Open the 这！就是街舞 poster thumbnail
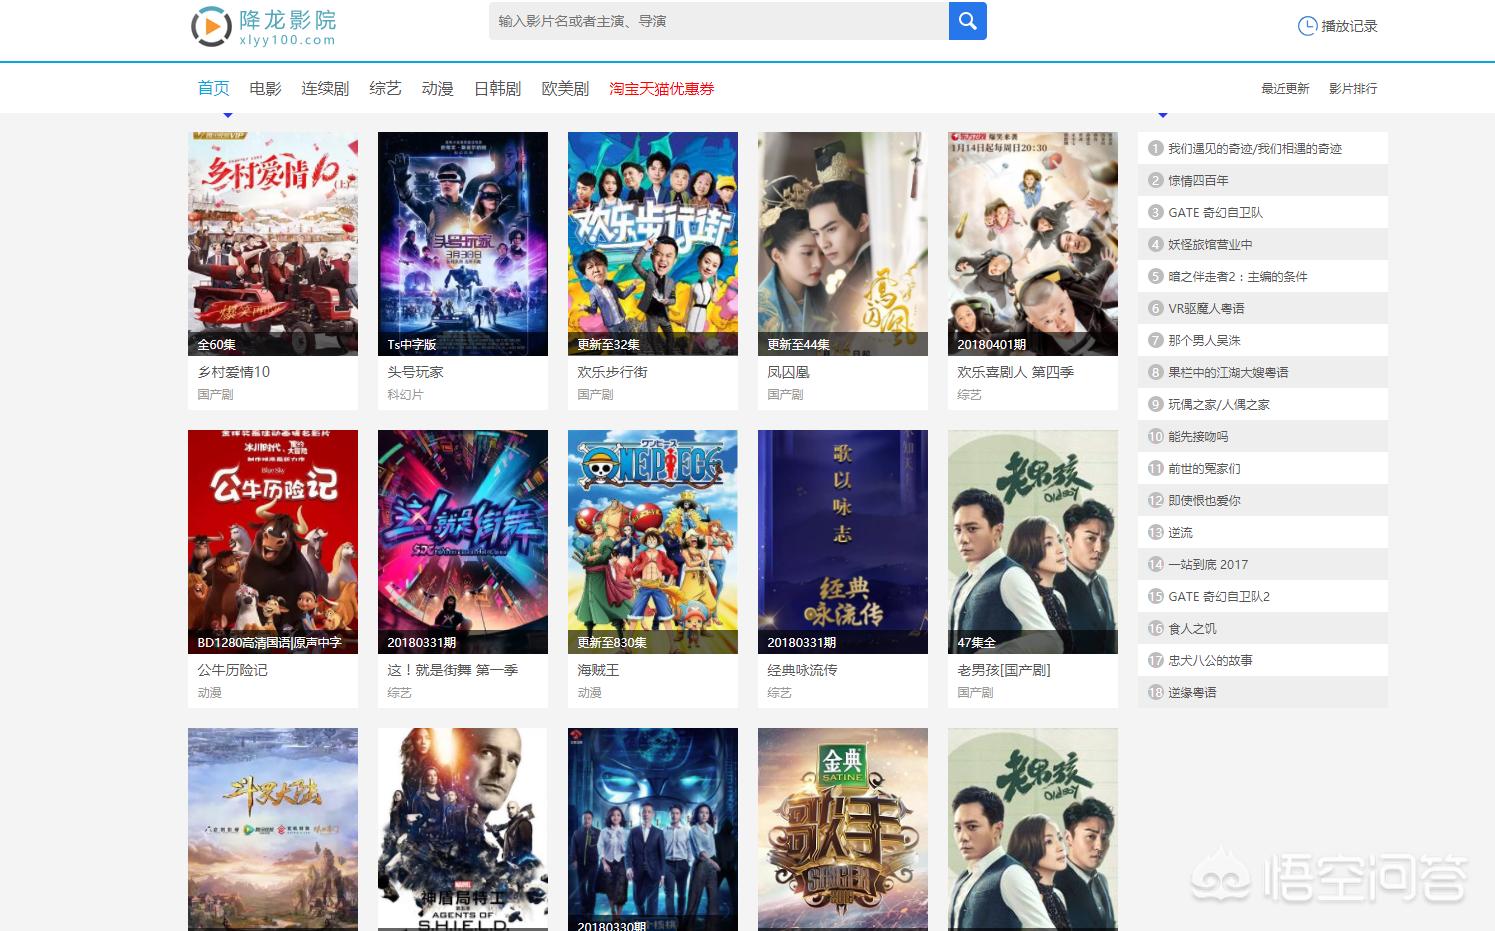 (x=463, y=542)
